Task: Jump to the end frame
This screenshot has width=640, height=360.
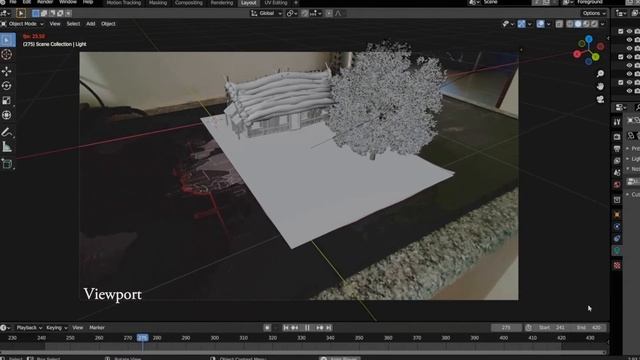Action: 329,328
